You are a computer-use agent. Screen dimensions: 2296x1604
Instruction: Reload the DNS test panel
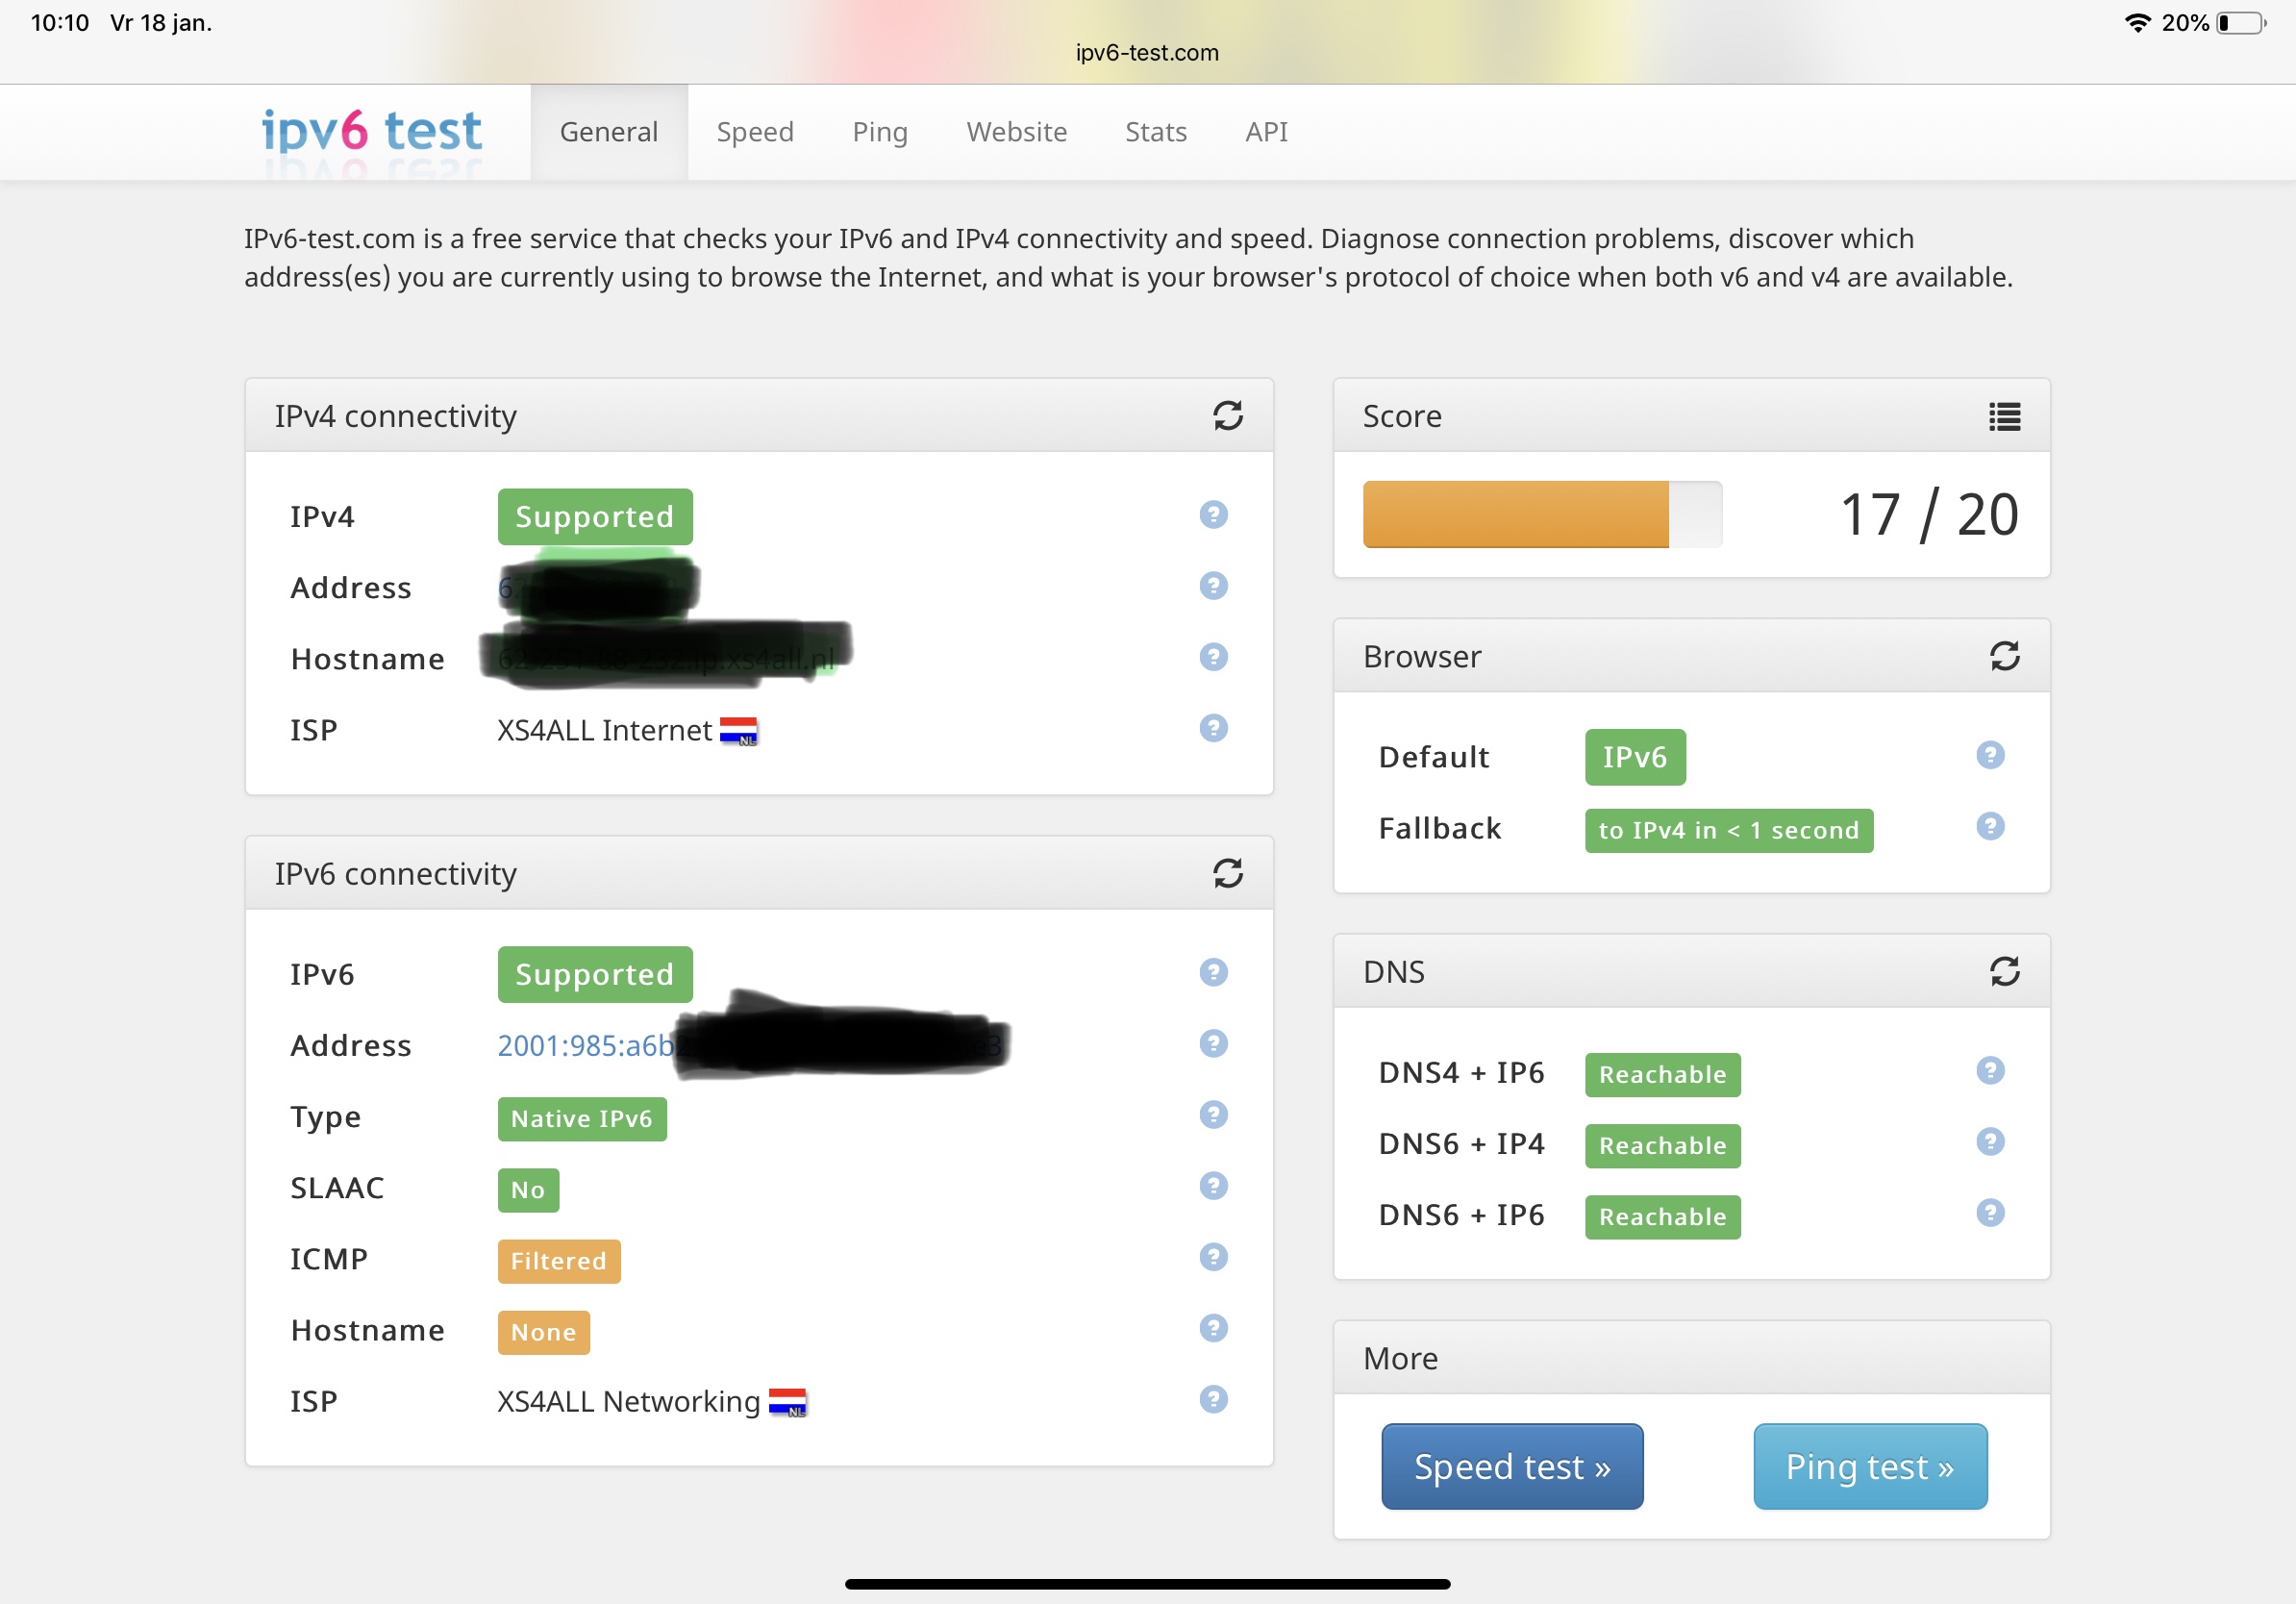point(2004,971)
